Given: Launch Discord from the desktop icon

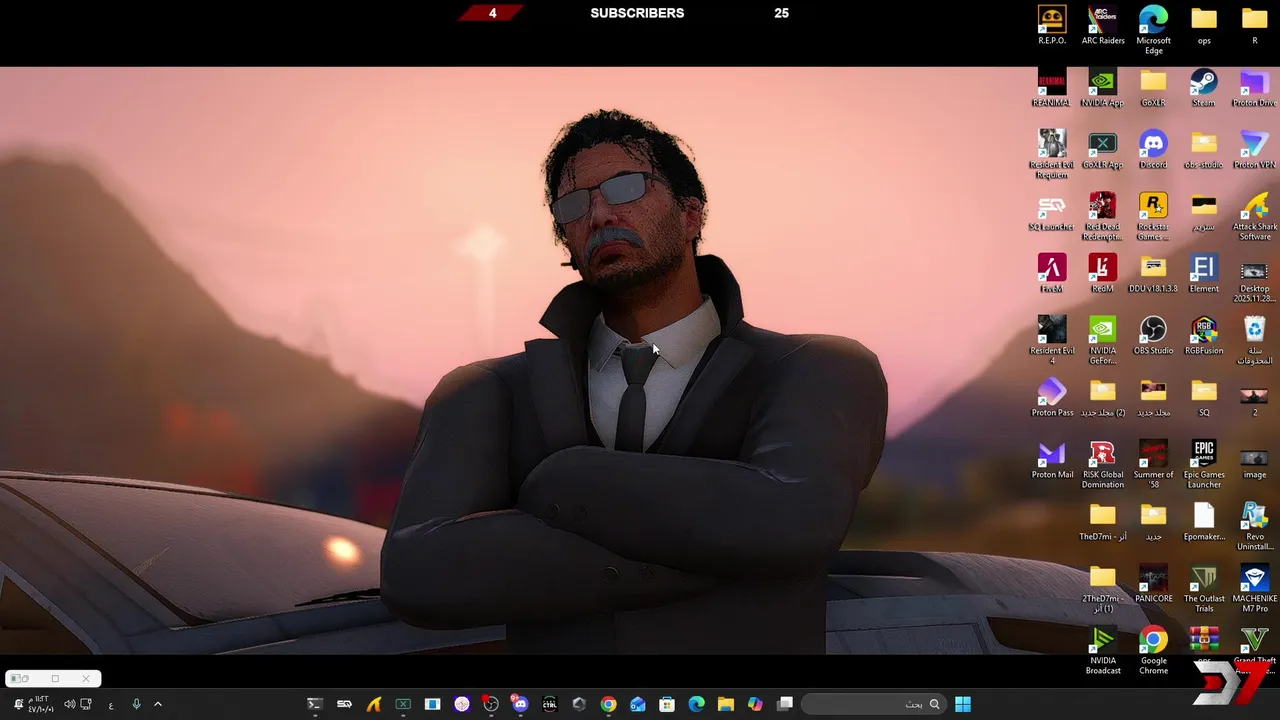Looking at the screenshot, I should pyautogui.click(x=1153, y=150).
